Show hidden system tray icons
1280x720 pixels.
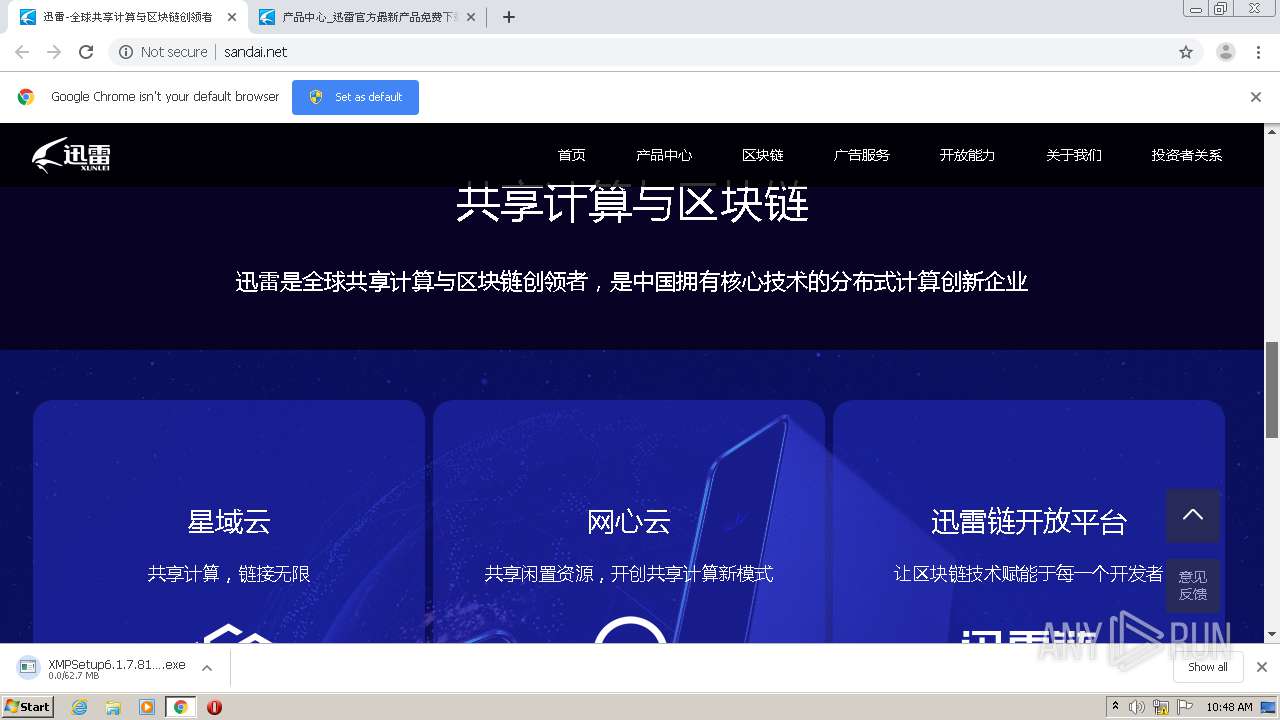click(1115, 706)
